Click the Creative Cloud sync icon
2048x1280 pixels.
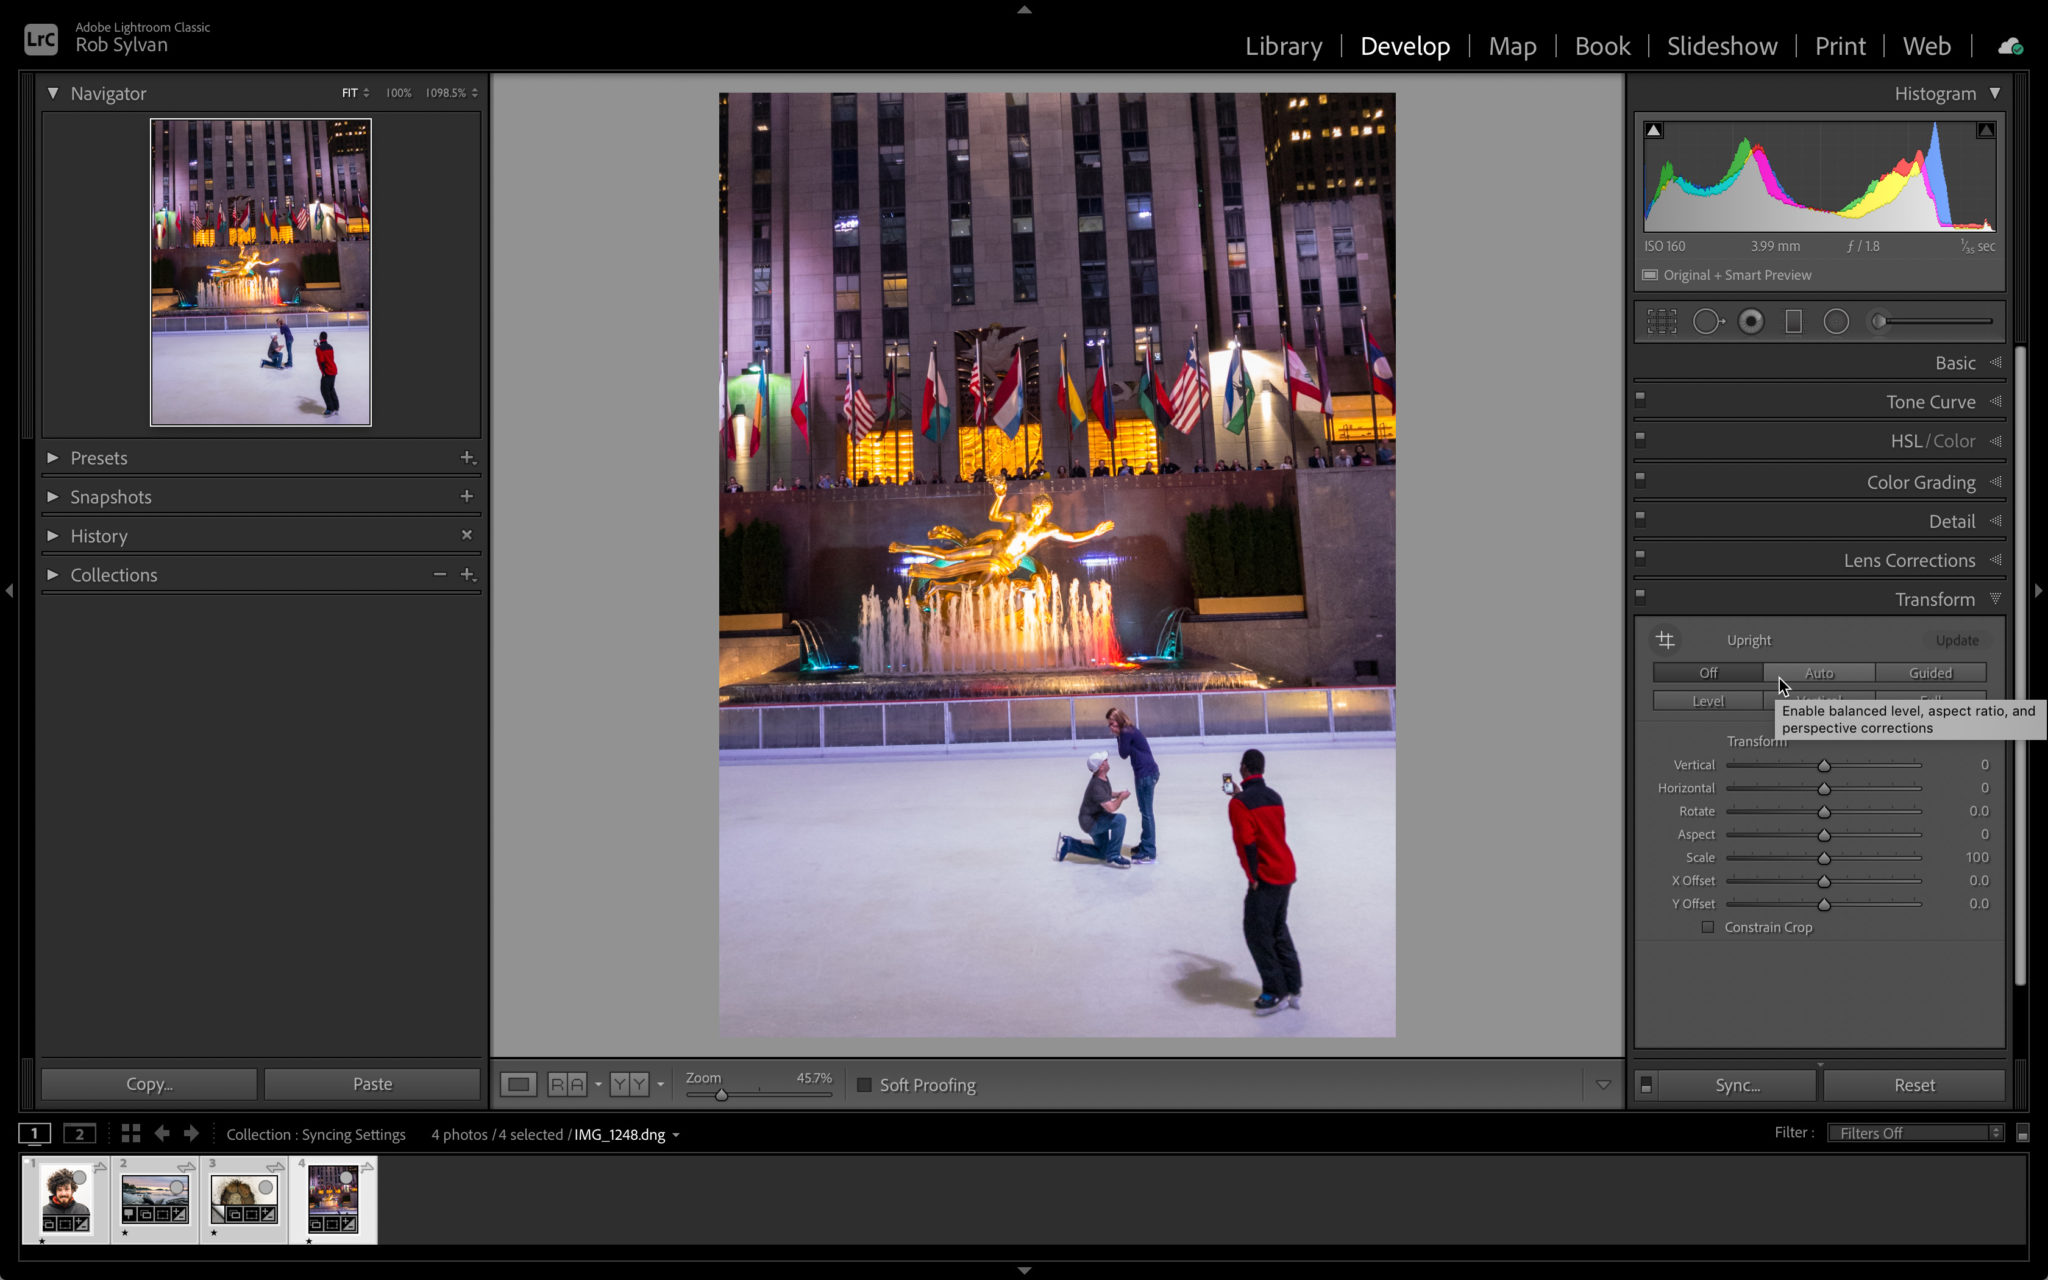pyautogui.click(x=2011, y=46)
